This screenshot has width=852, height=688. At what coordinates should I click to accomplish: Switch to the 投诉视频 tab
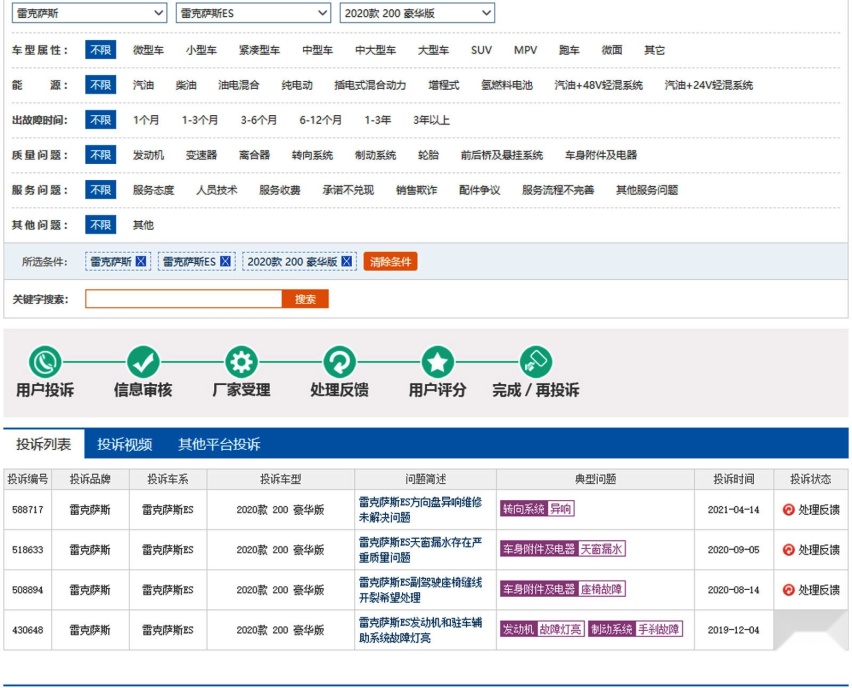(x=124, y=444)
